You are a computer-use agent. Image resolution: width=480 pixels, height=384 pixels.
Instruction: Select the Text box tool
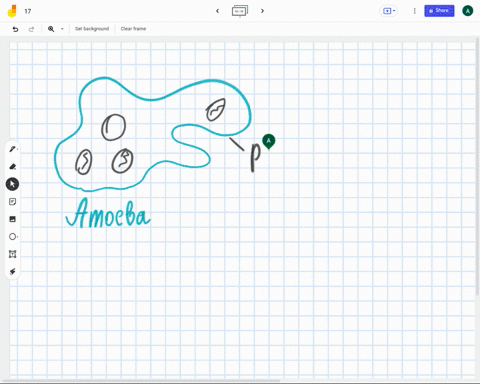[x=13, y=254]
